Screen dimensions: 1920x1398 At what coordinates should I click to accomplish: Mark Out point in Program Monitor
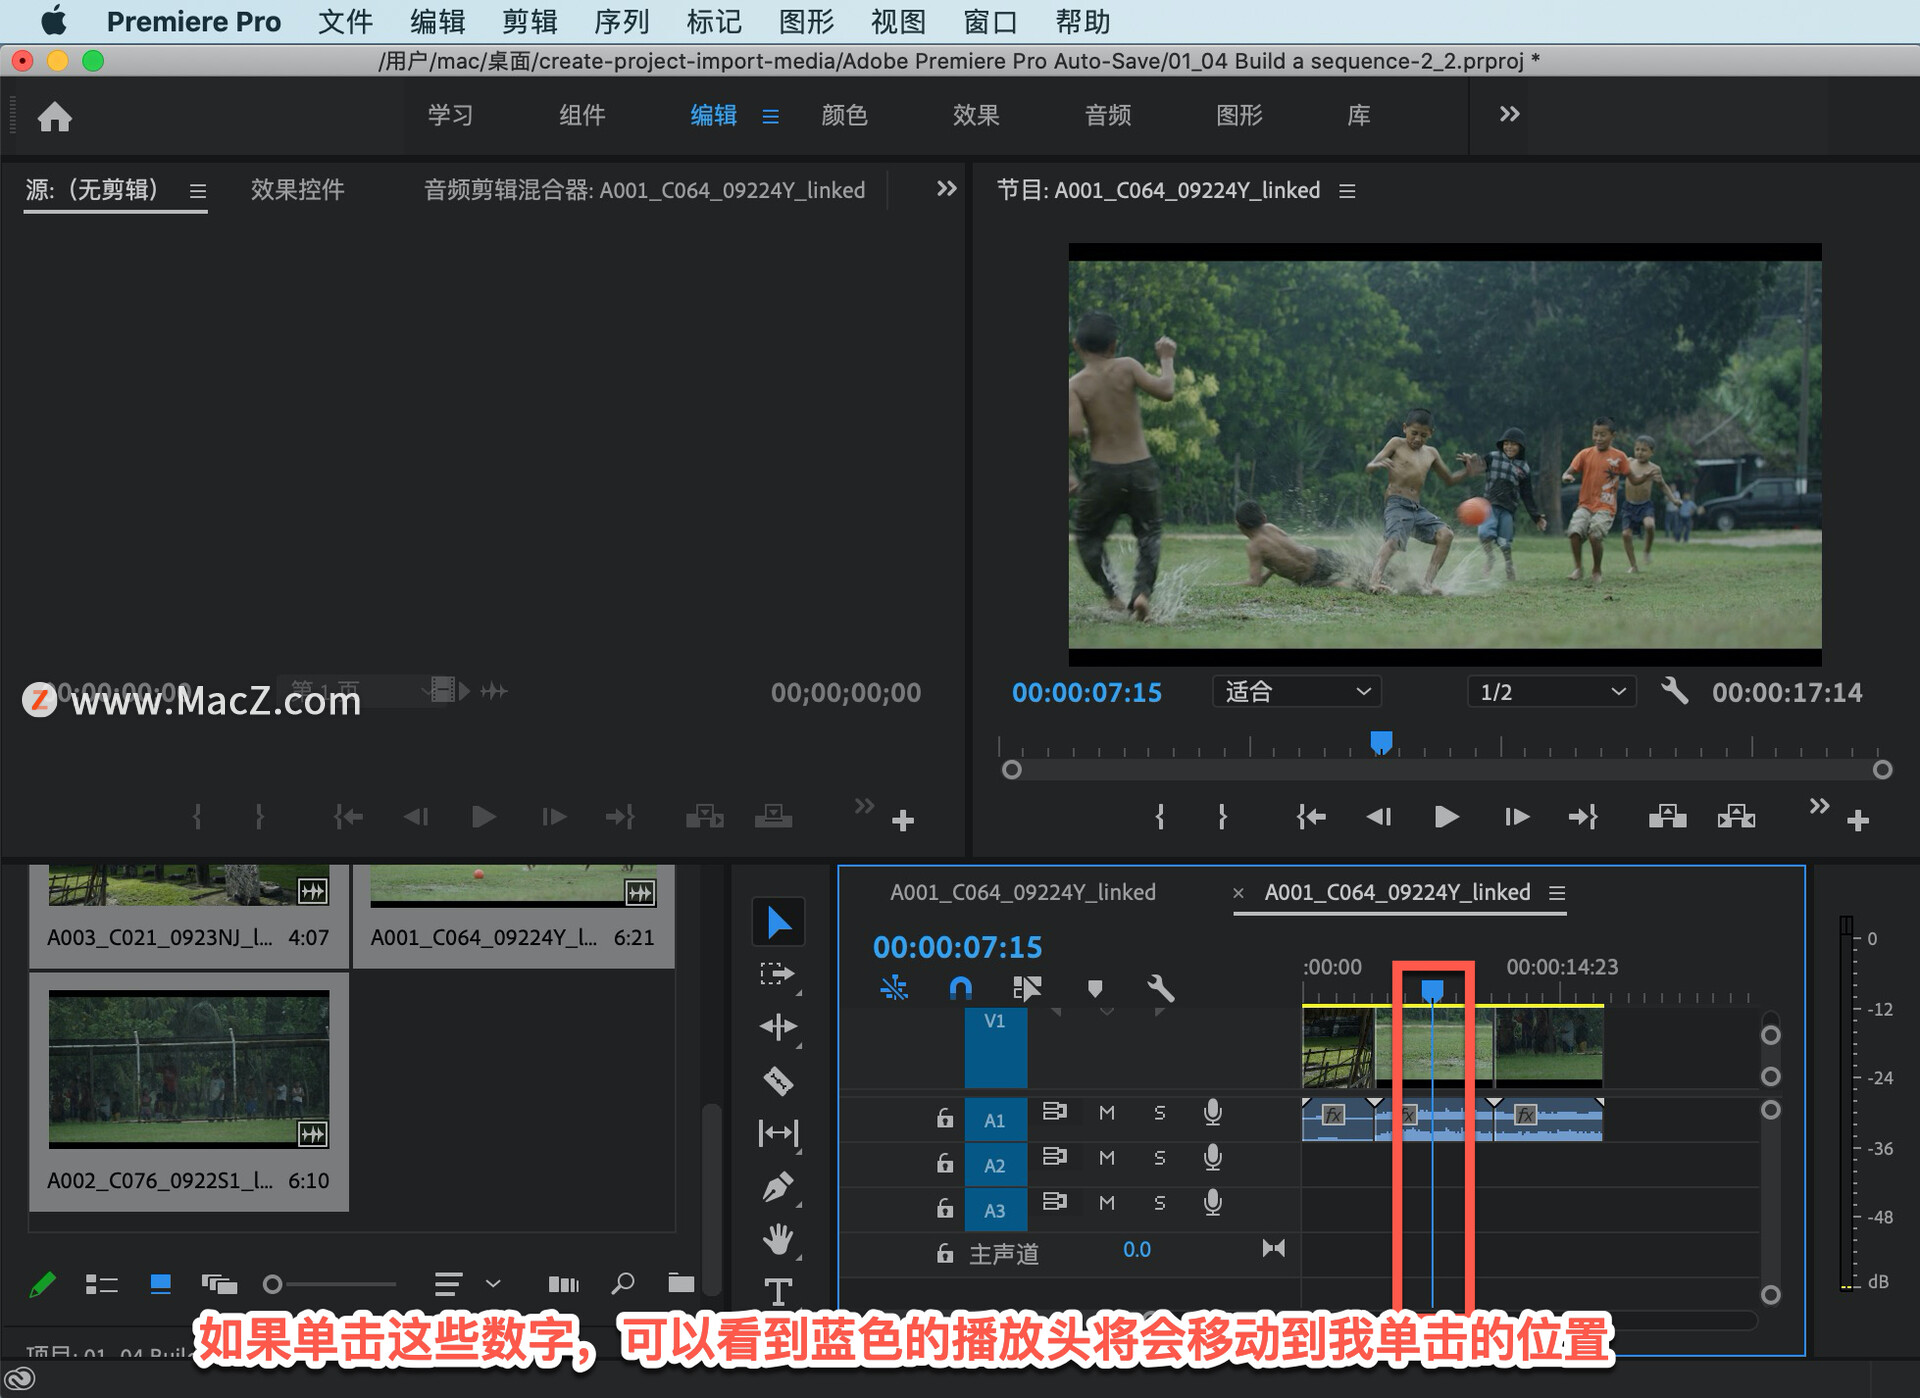(x=1222, y=817)
